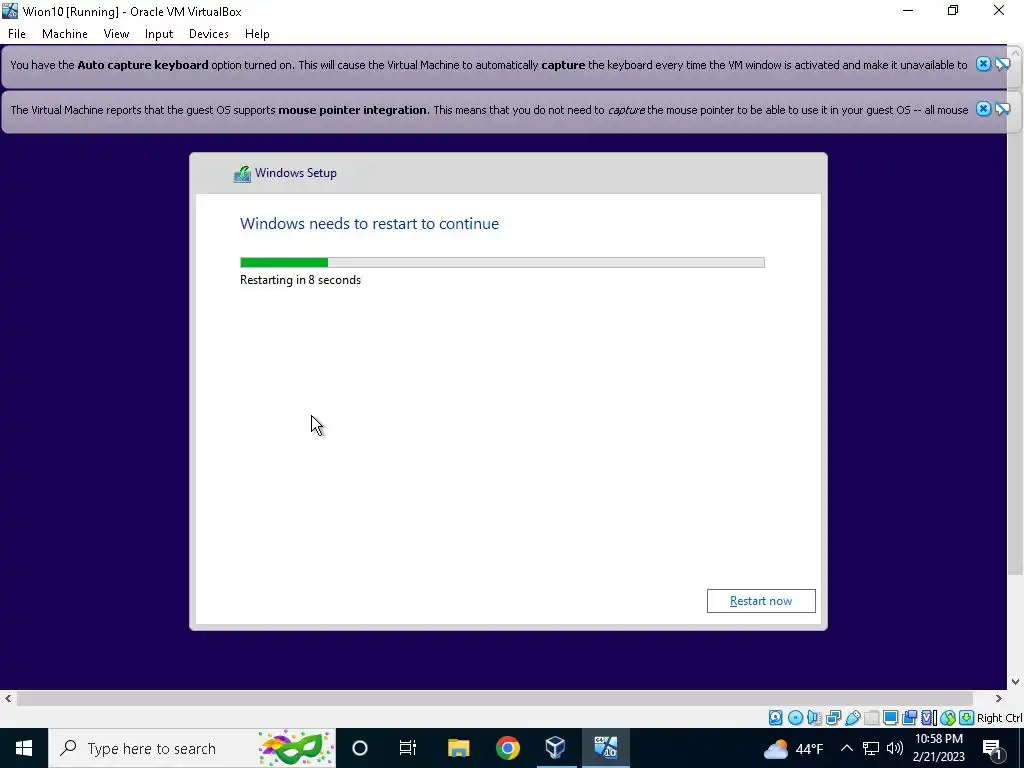
Task: Click the running Wion10 VM taskbar icon
Action: (x=605, y=748)
